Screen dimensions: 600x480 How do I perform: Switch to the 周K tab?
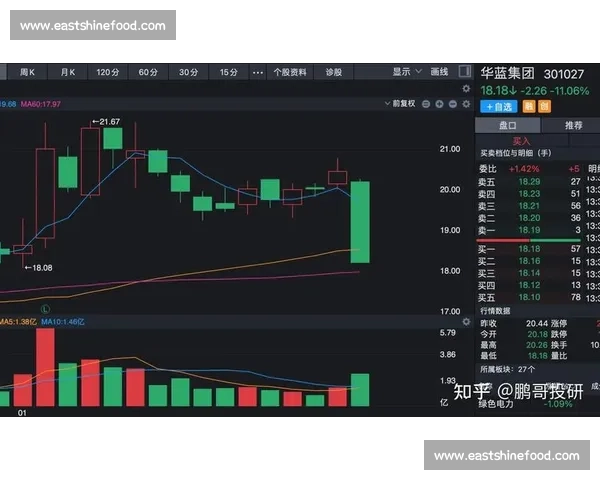coord(27,72)
